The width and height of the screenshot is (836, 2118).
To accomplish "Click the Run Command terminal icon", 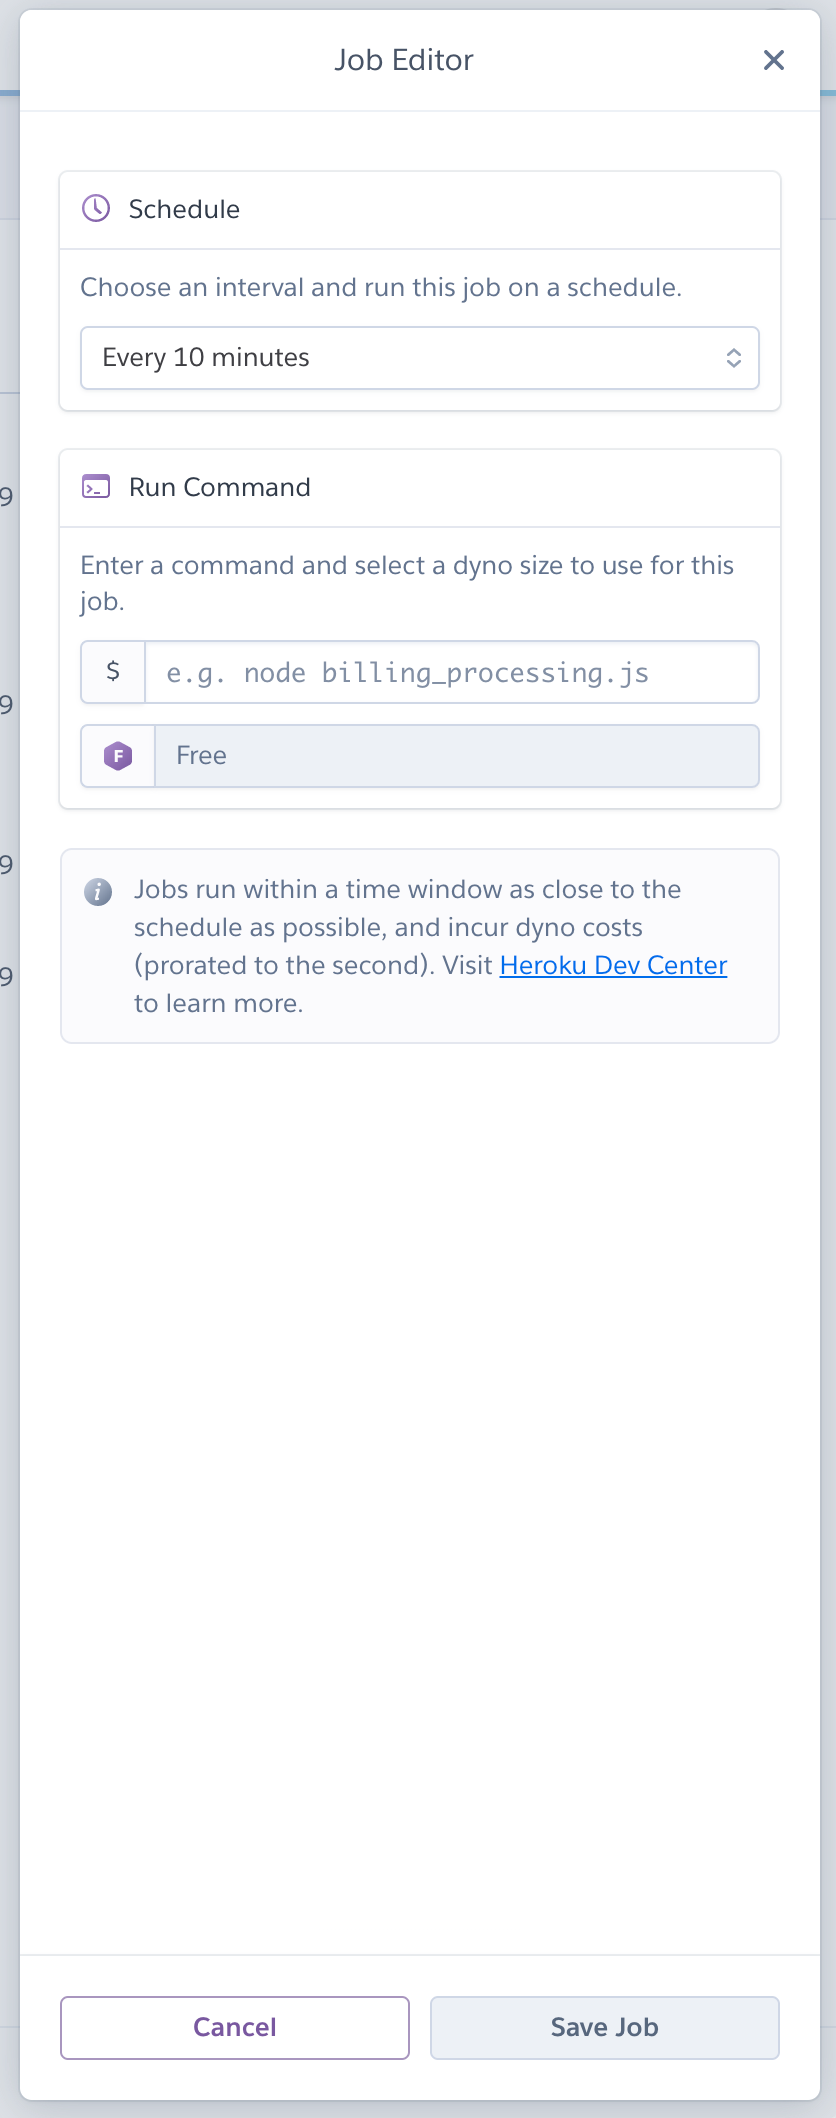I will click(96, 487).
